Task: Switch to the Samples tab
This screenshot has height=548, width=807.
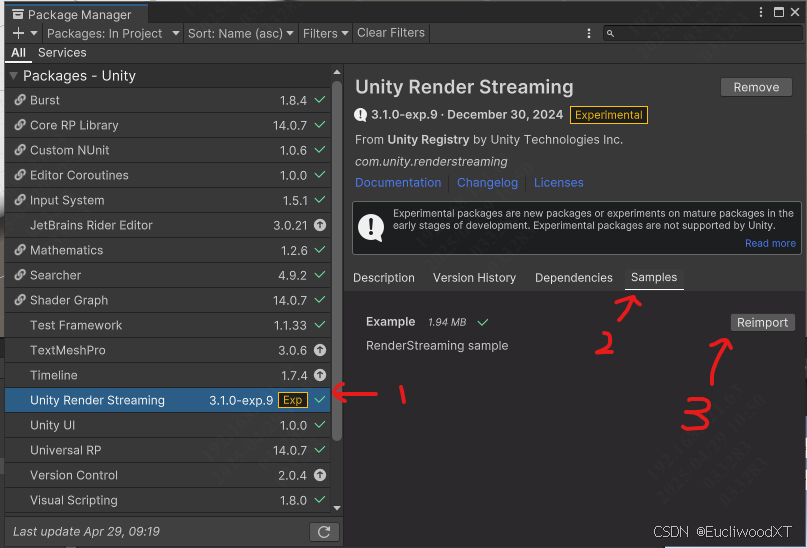Action: tap(654, 277)
